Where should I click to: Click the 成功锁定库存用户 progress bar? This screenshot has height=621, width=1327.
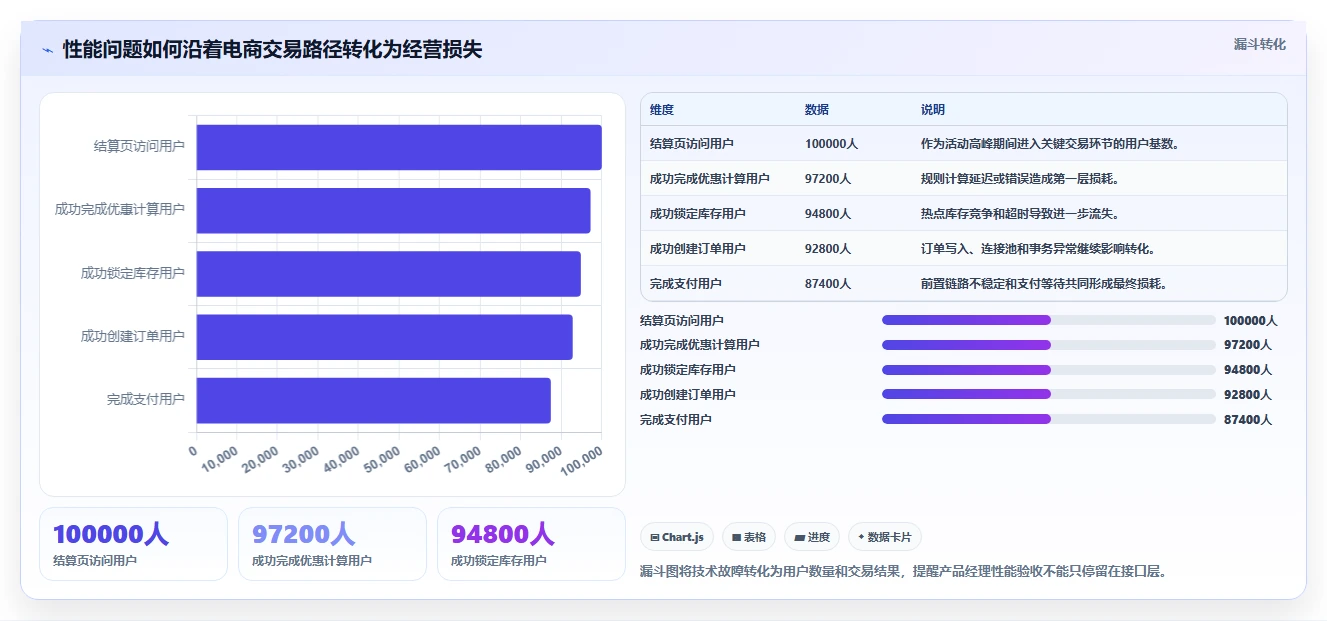pyautogui.click(x=1049, y=369)
